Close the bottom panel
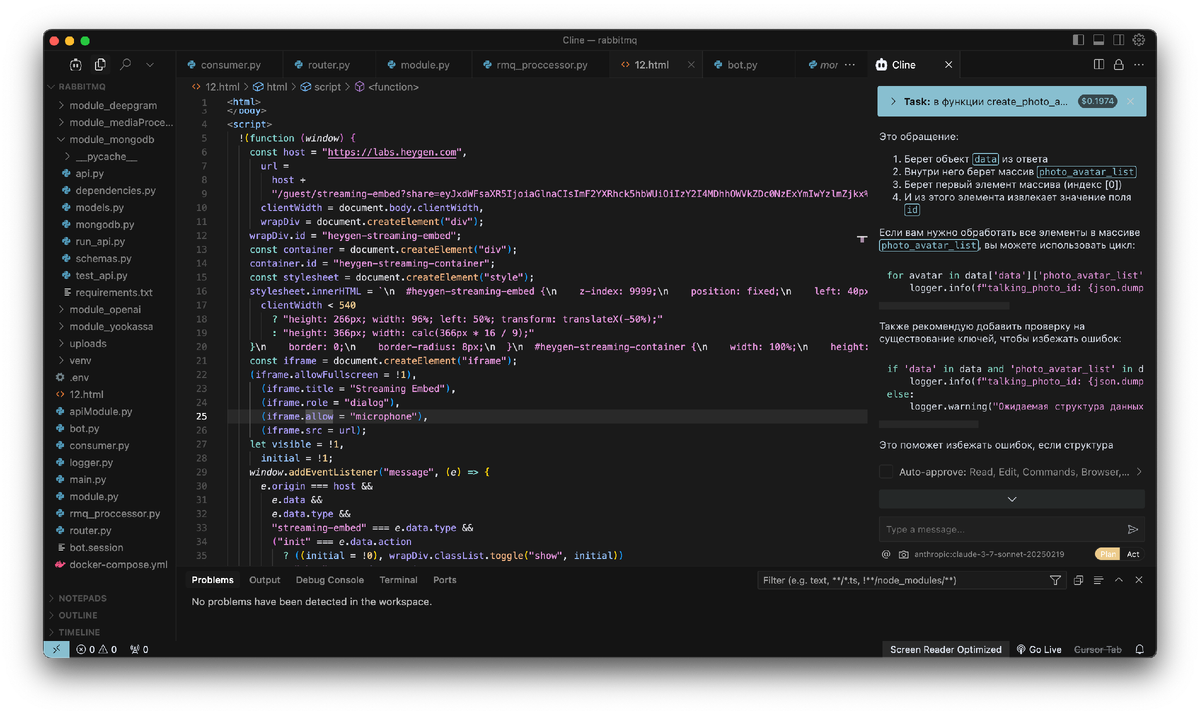1200x715 pixels. (1139, 580)
